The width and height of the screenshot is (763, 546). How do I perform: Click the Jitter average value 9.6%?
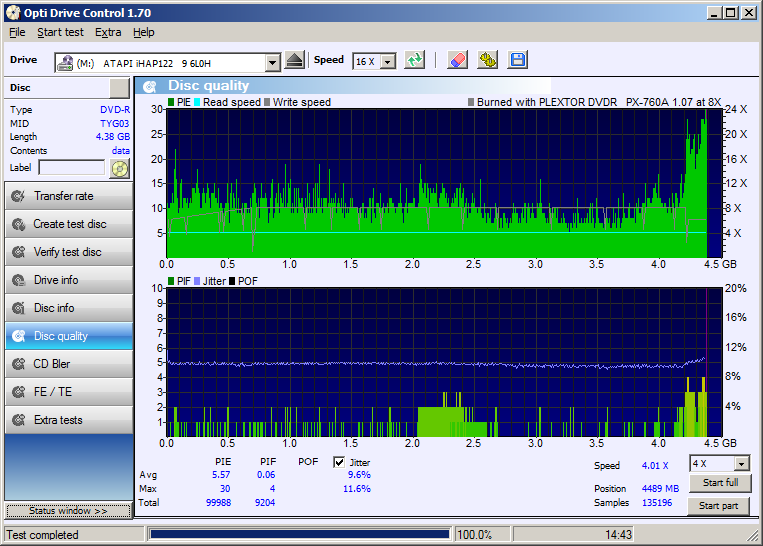pos(359,474)
